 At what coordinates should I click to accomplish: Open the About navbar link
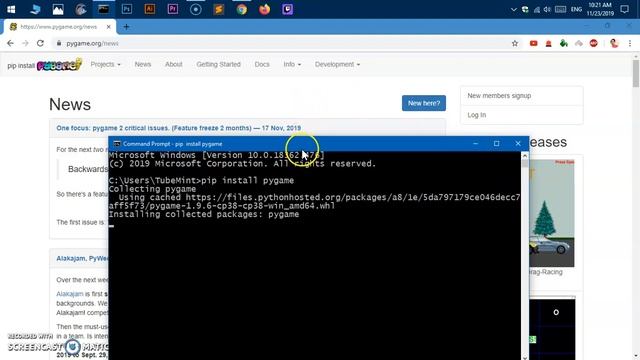(x=173, y=64)
